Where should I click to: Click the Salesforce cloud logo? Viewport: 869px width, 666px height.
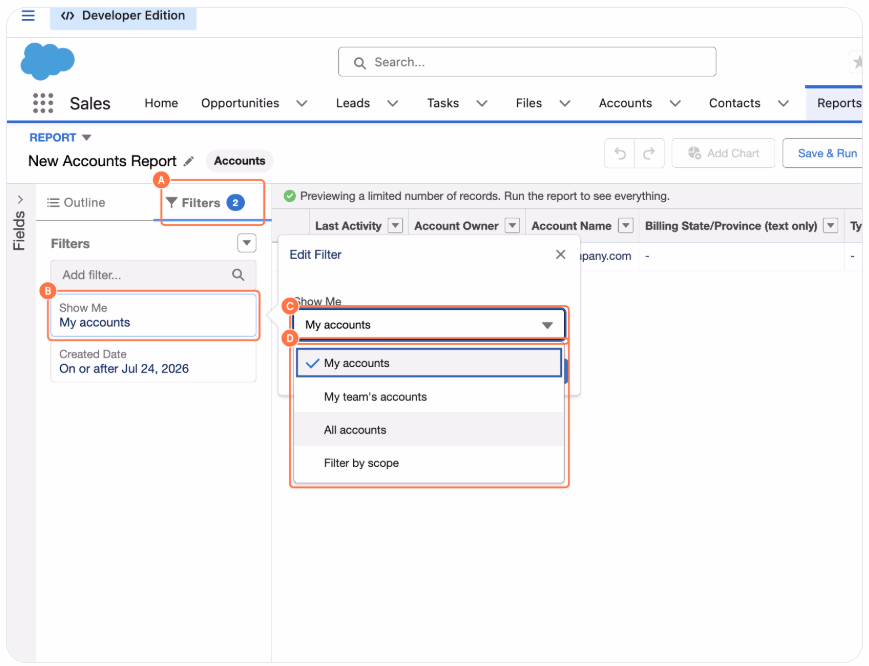(48, 61)
